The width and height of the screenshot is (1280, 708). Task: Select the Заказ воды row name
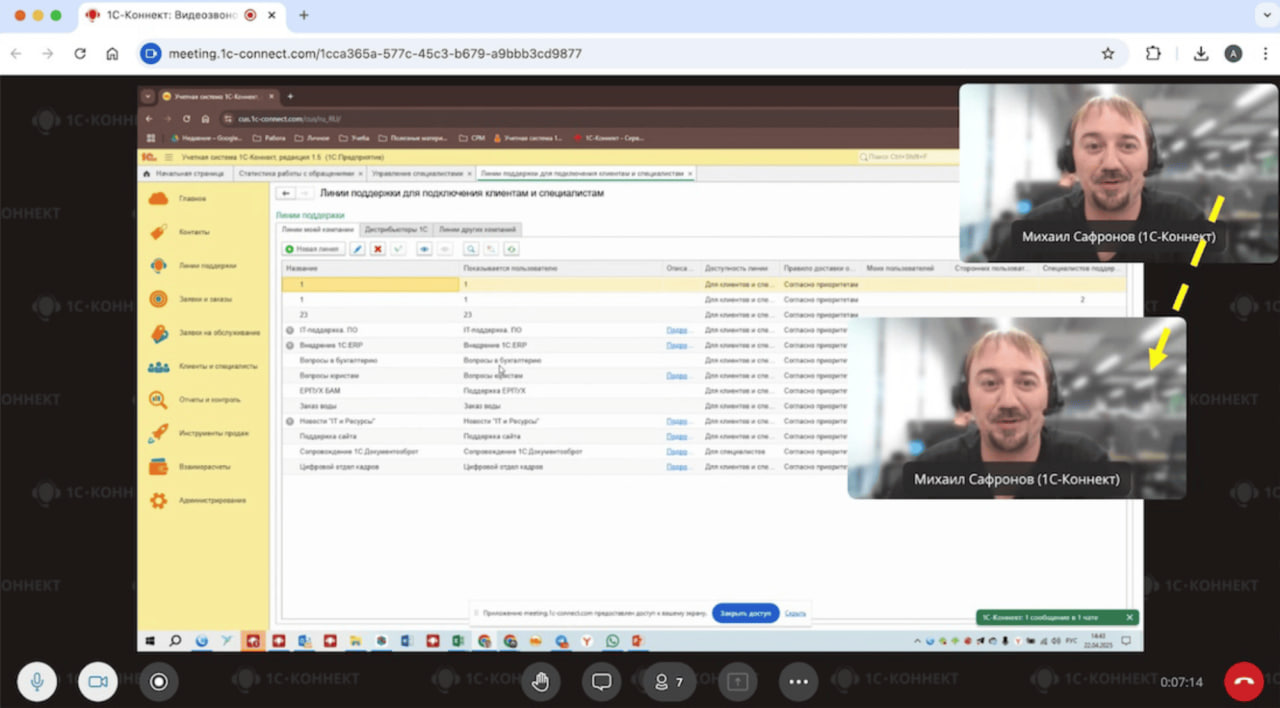pyautogui.click(x=316, y=406)
